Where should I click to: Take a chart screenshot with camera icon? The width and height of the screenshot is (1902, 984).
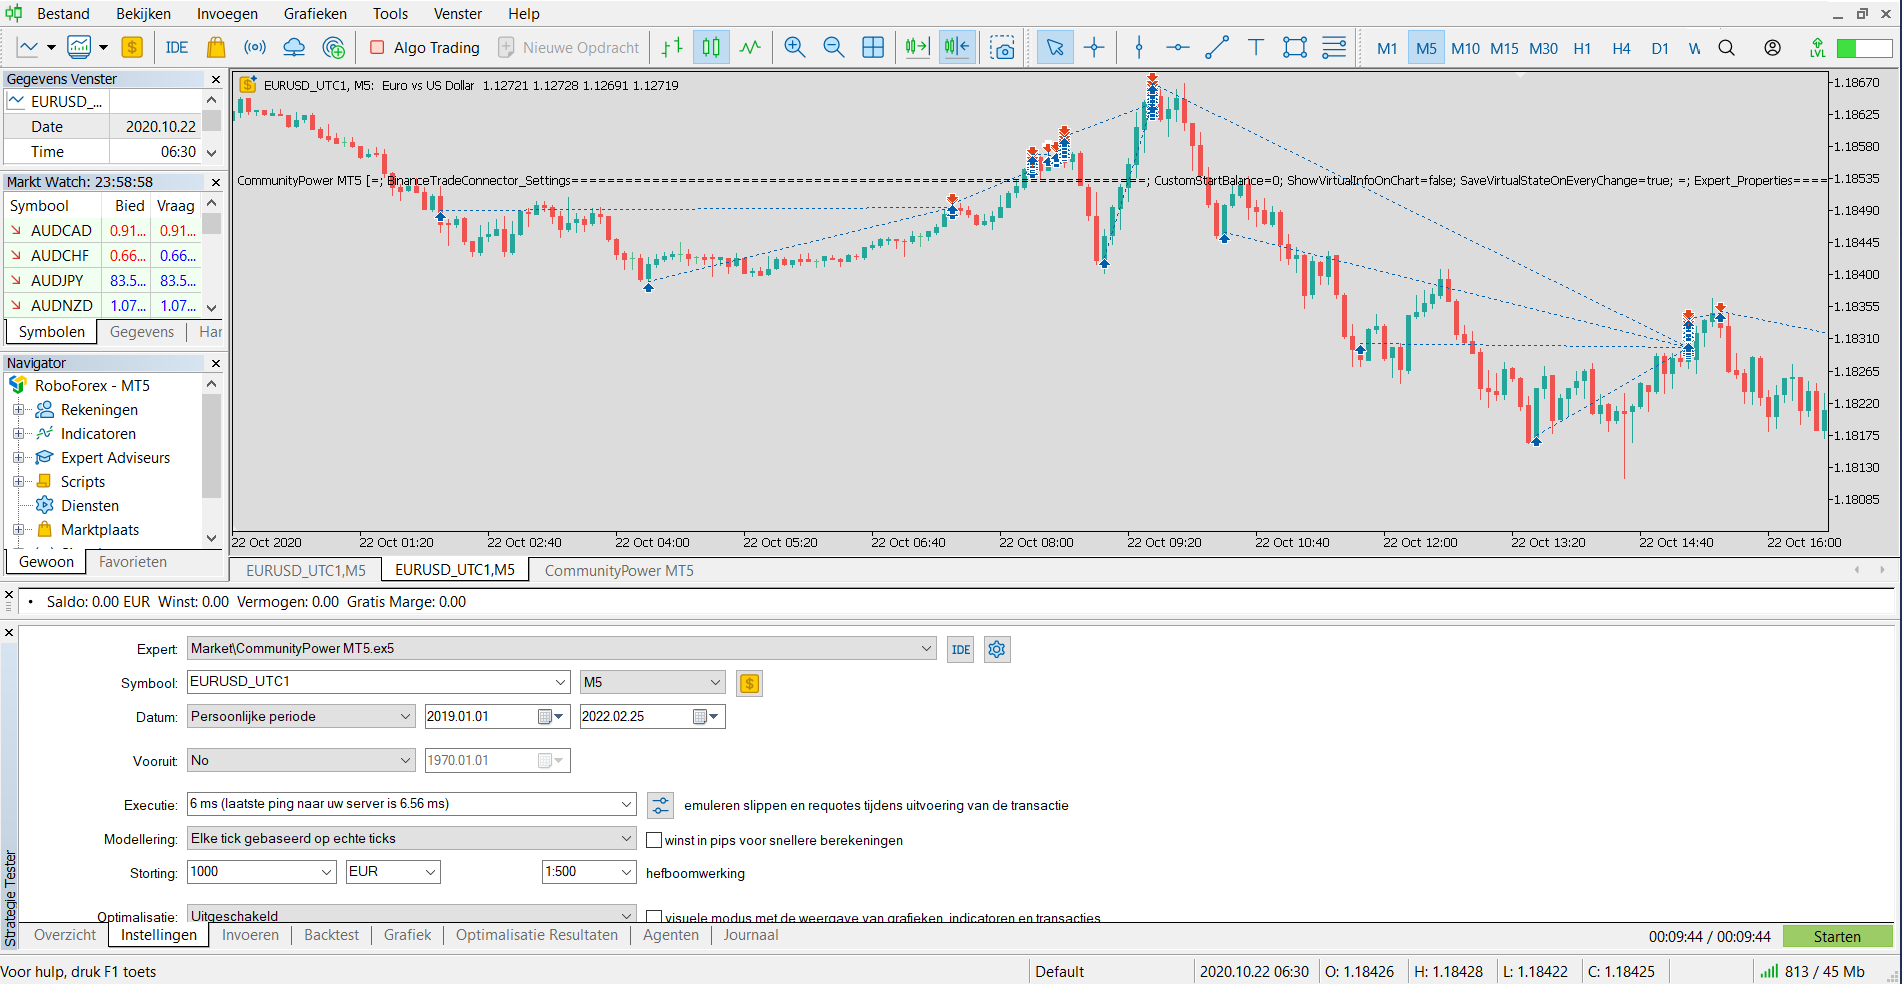(x=1002, y=47)
